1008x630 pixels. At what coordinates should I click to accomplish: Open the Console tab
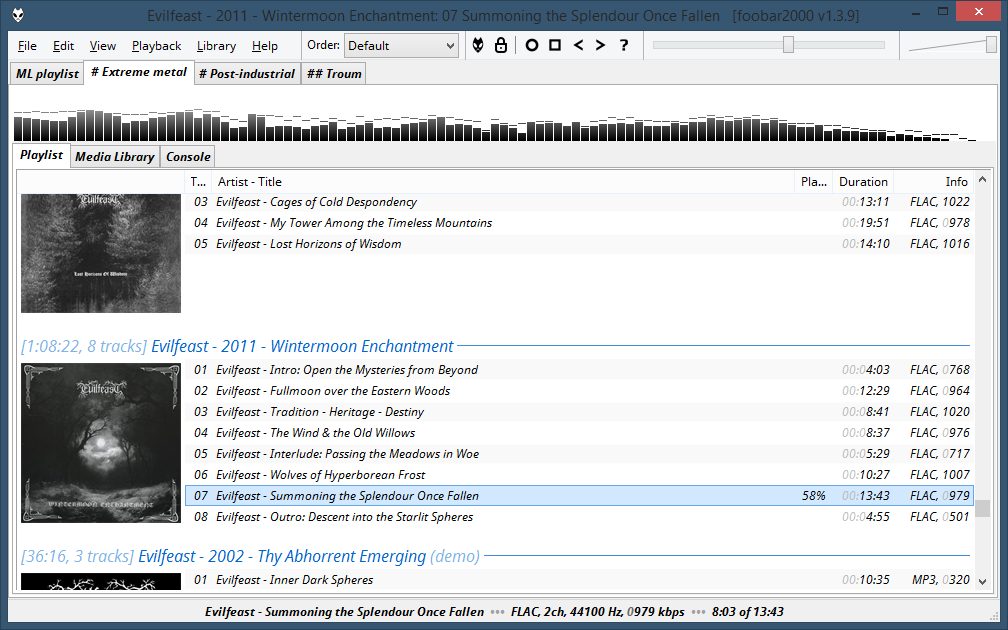click(x=188, y=157)
